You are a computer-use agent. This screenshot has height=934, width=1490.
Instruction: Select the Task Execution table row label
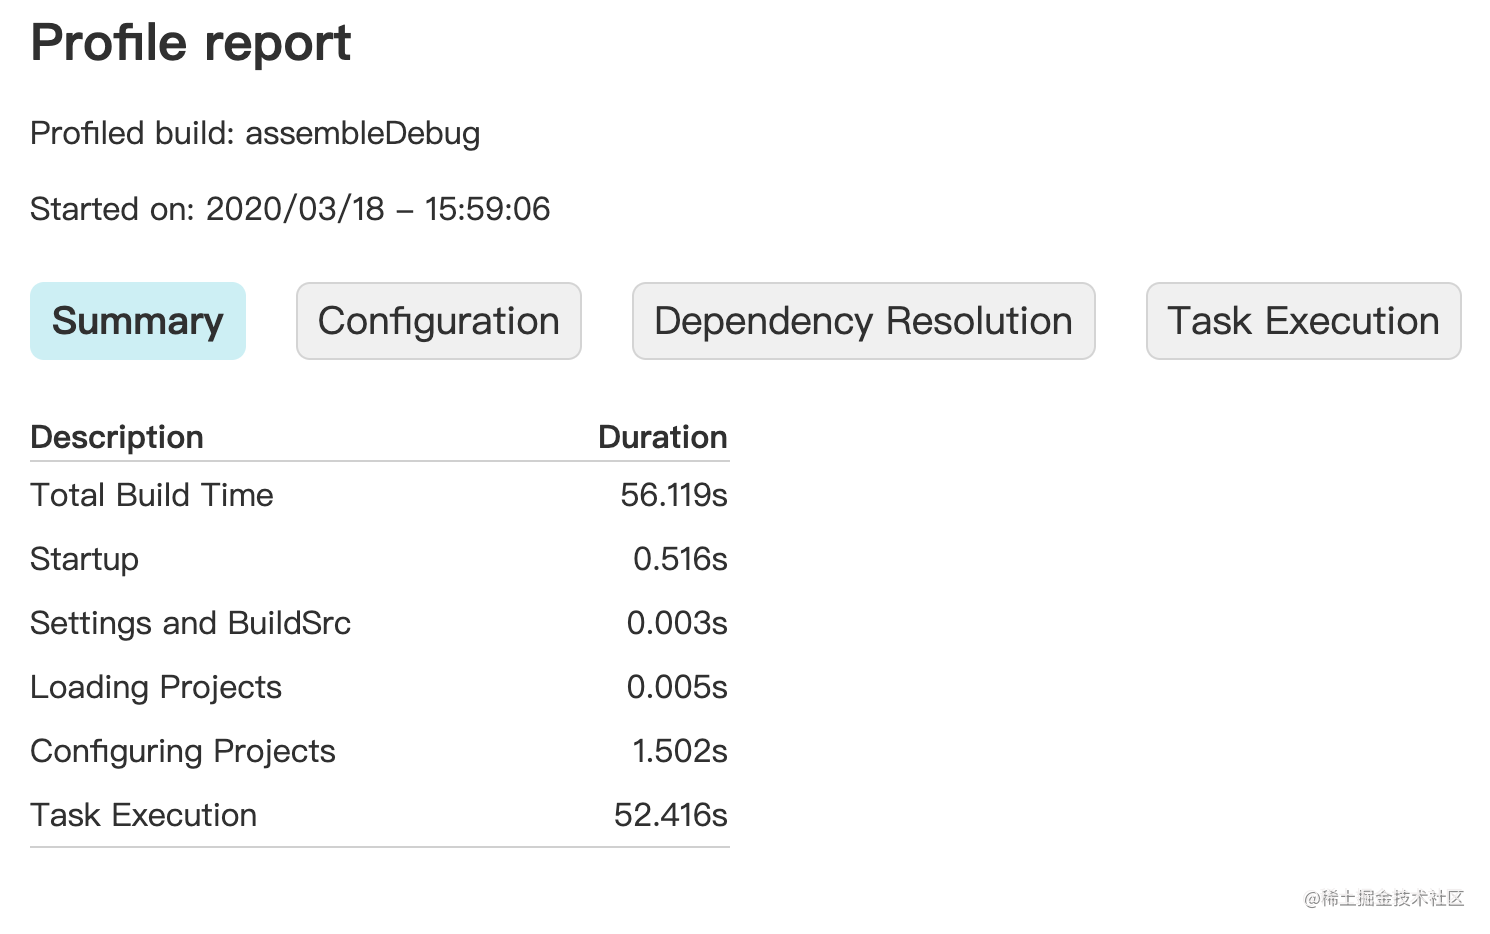point(144,815)
